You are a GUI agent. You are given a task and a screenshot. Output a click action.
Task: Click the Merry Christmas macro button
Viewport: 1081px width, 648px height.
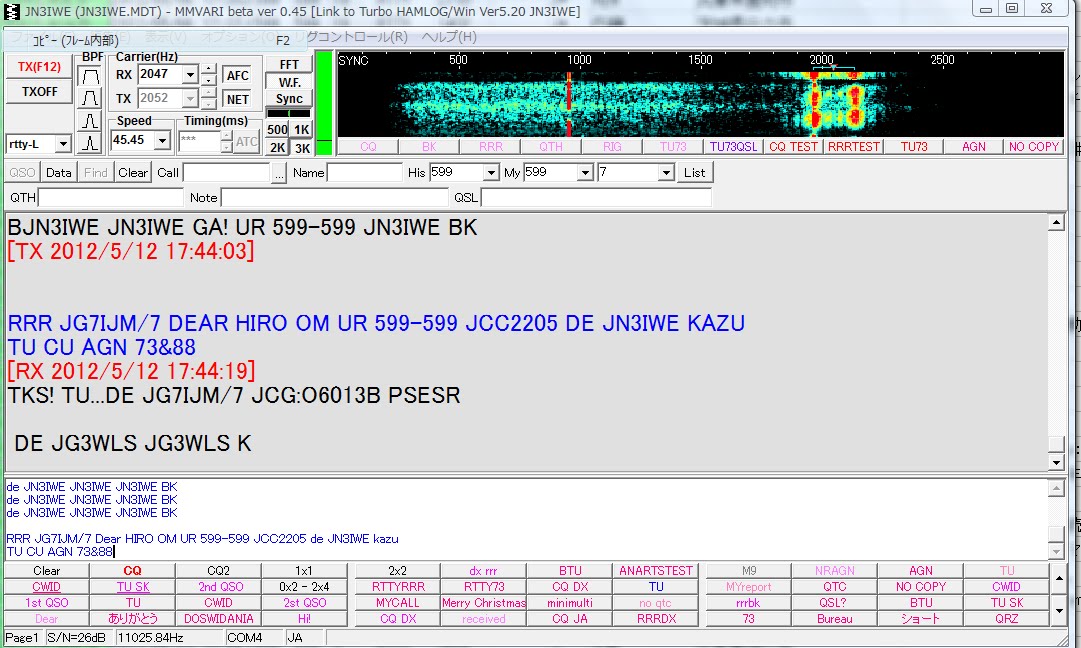tap(484, 603)
